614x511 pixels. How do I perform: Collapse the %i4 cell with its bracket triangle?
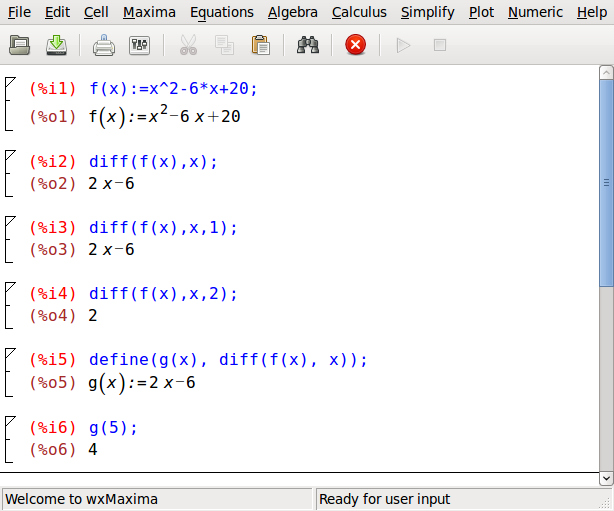(9, 287)
